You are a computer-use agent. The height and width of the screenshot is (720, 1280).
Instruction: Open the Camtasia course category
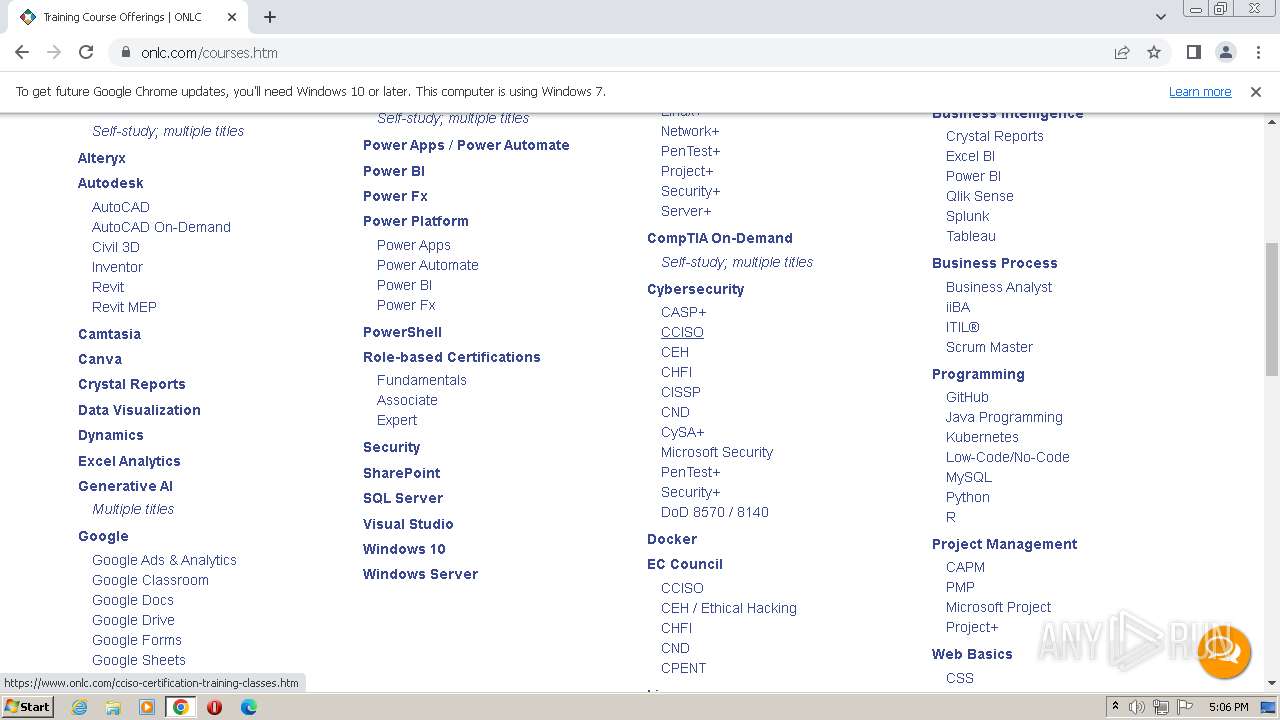(109, 334)
